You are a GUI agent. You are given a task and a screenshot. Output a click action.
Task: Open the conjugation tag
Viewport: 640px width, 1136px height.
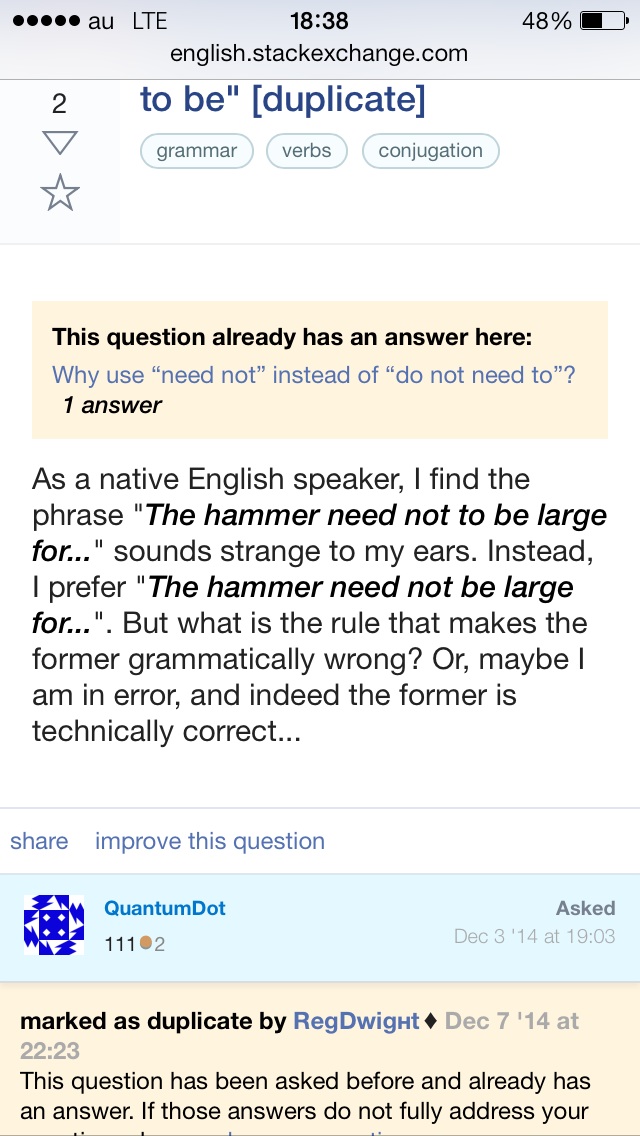[430, 151]
